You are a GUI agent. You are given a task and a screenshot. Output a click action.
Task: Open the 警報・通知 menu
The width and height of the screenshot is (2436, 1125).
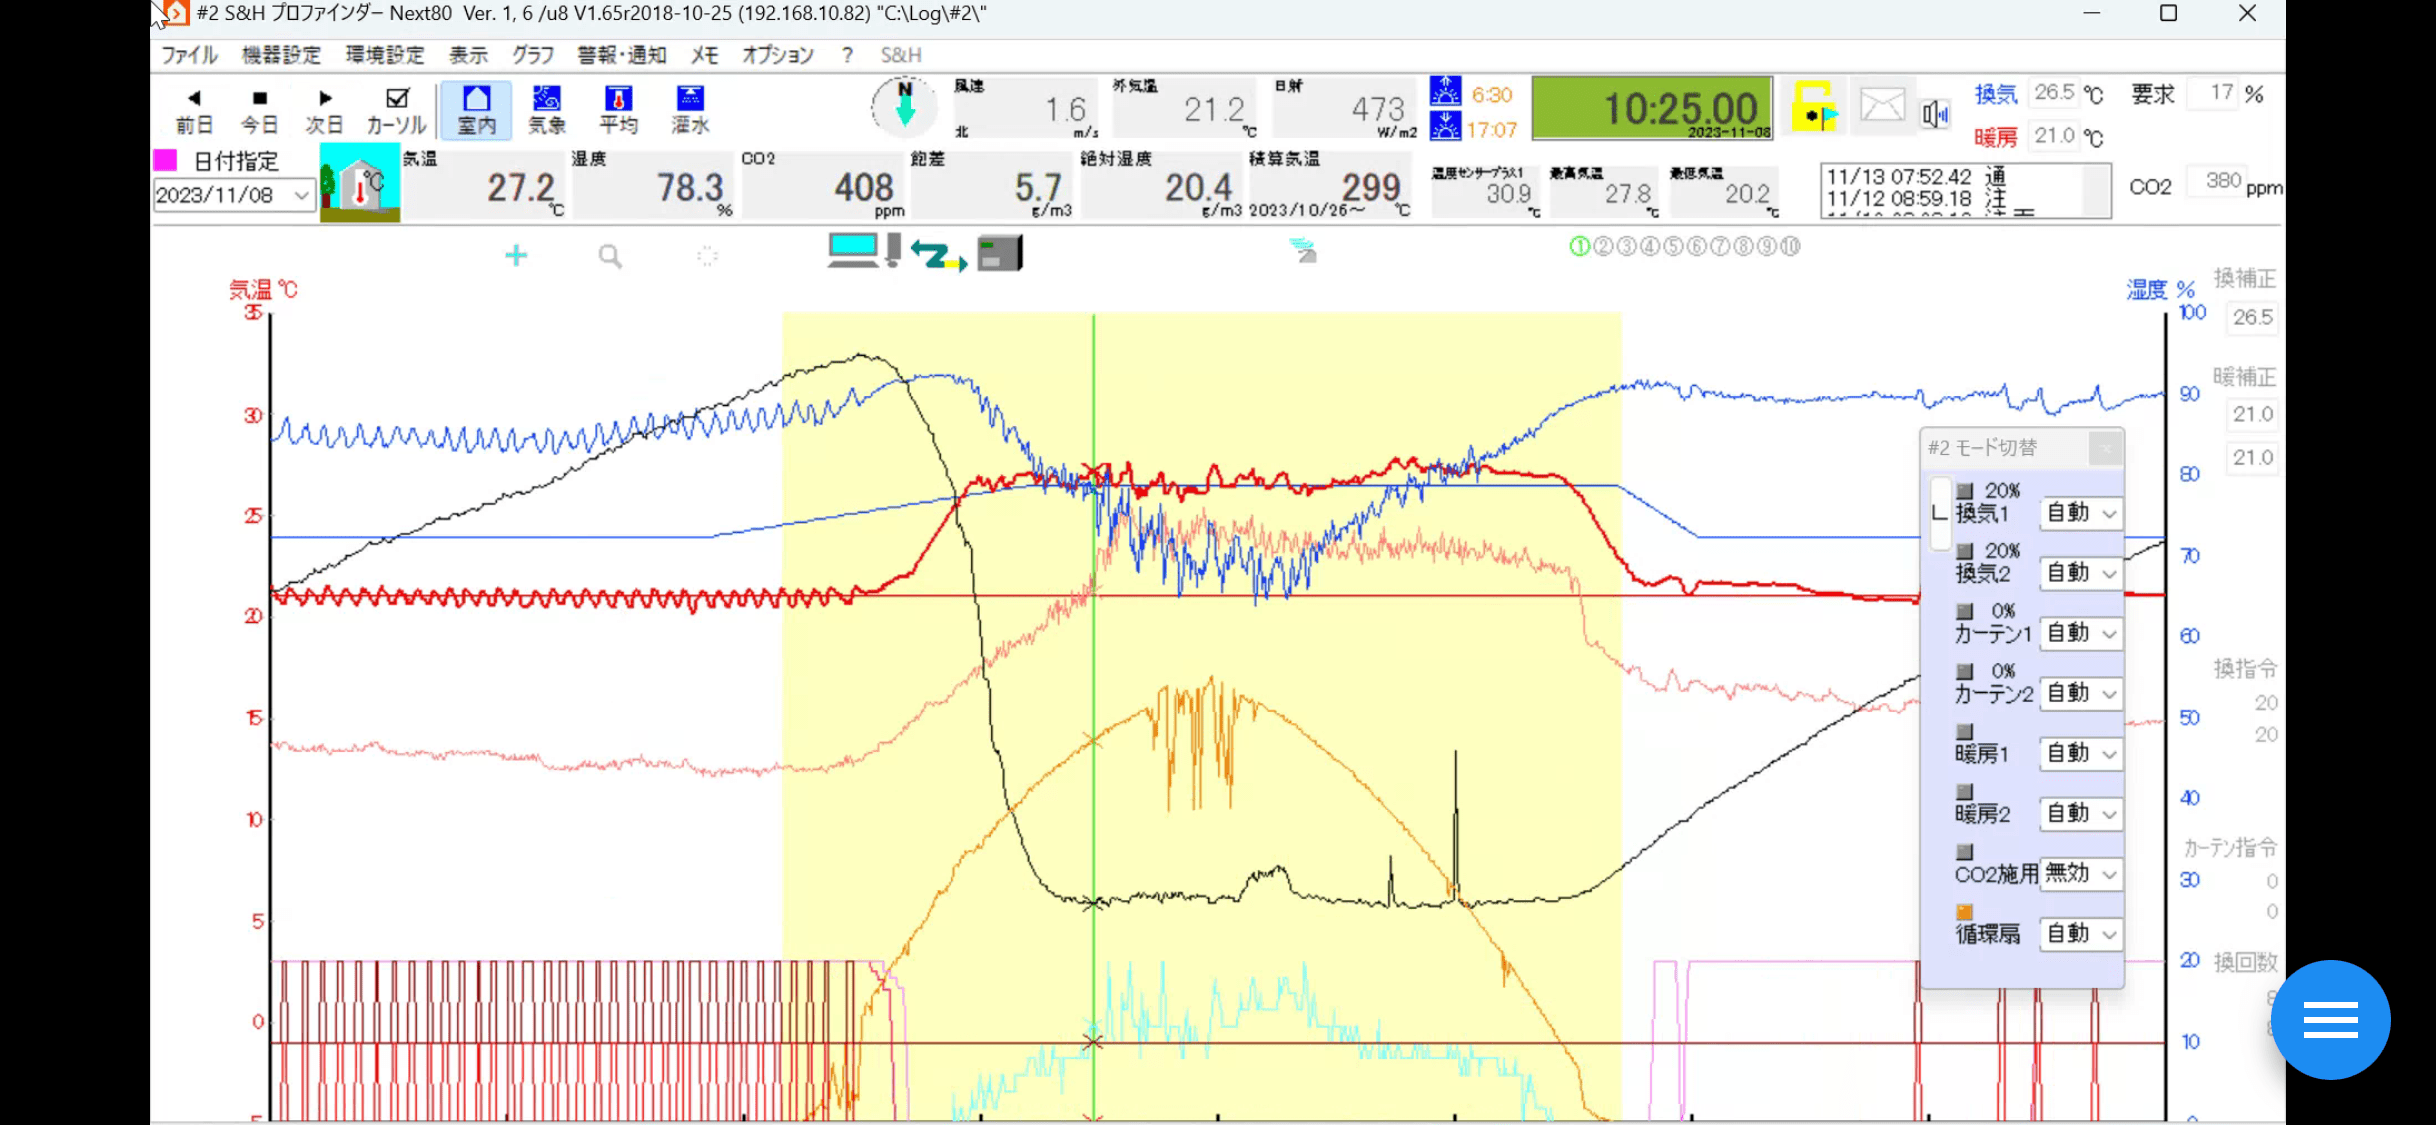(x=621, y=55)
